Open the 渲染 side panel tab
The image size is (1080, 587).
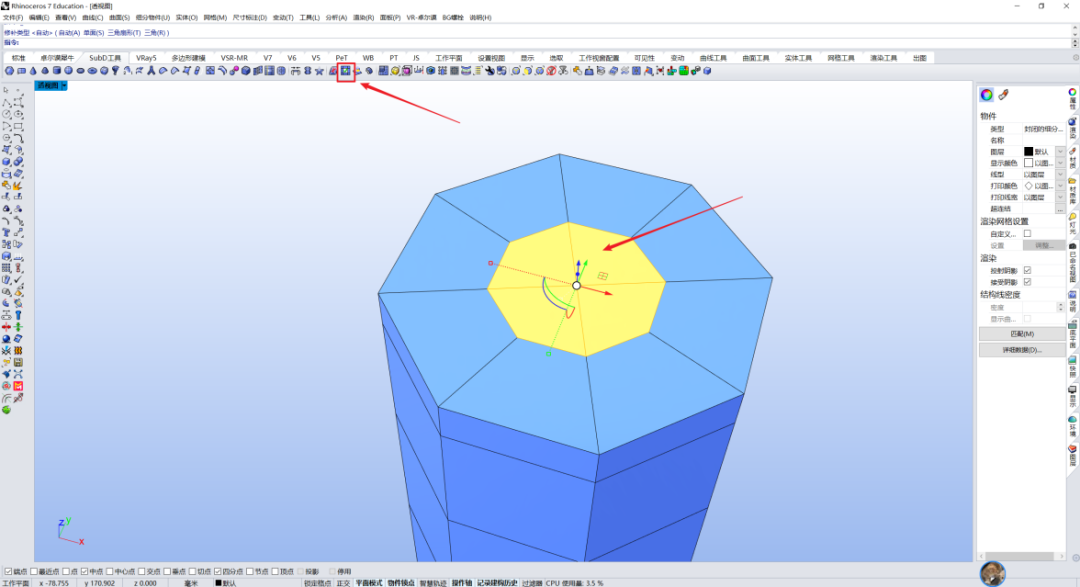click(1072, 127)
